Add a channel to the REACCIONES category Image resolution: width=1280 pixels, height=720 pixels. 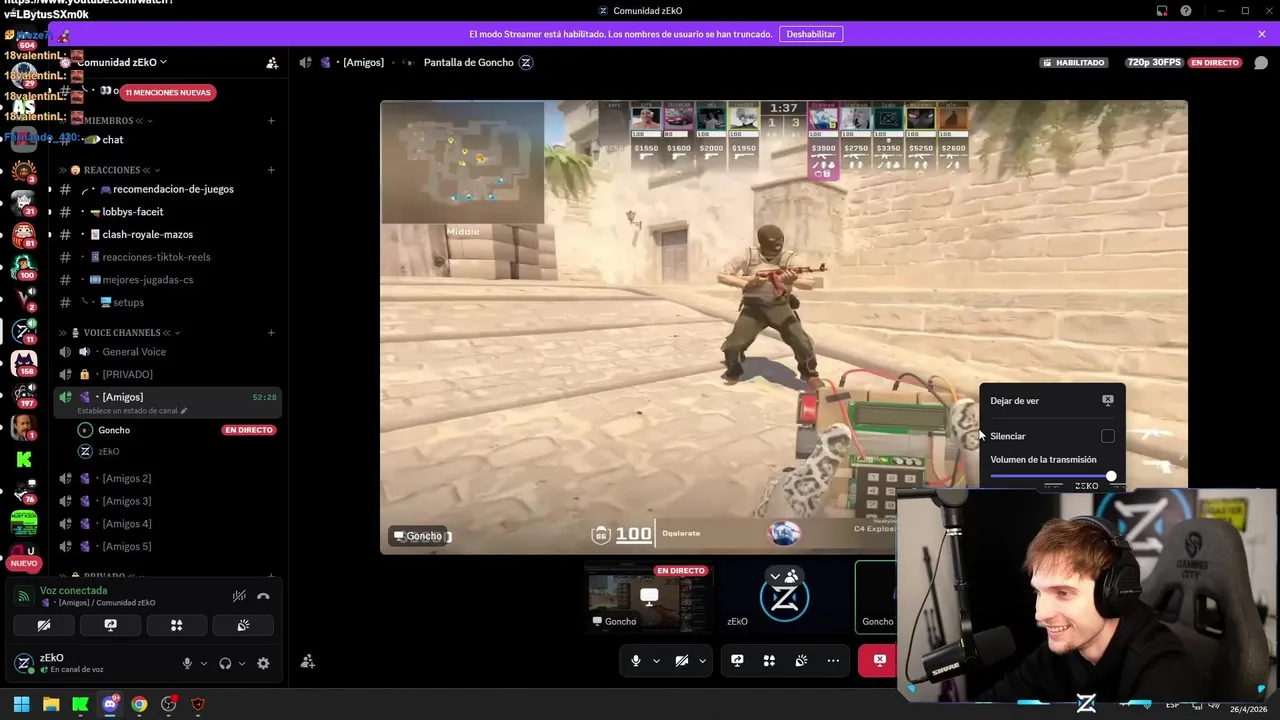(271, 170)
